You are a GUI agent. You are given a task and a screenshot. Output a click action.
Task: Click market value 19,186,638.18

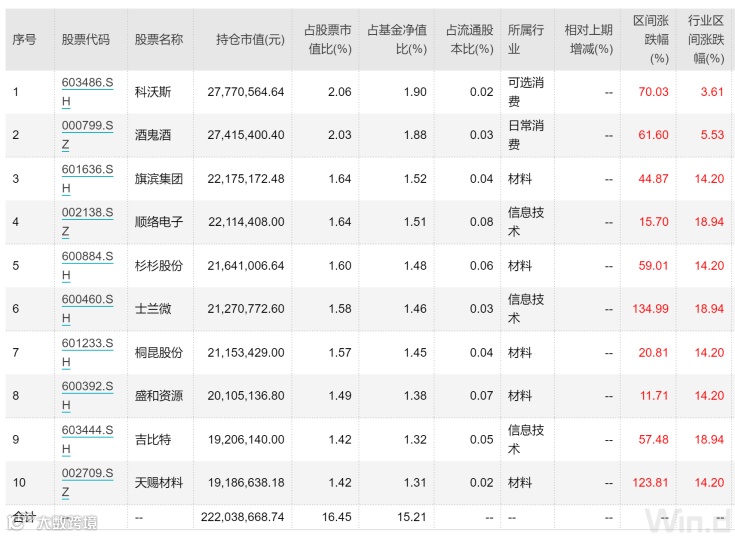[x=246, y=483]
